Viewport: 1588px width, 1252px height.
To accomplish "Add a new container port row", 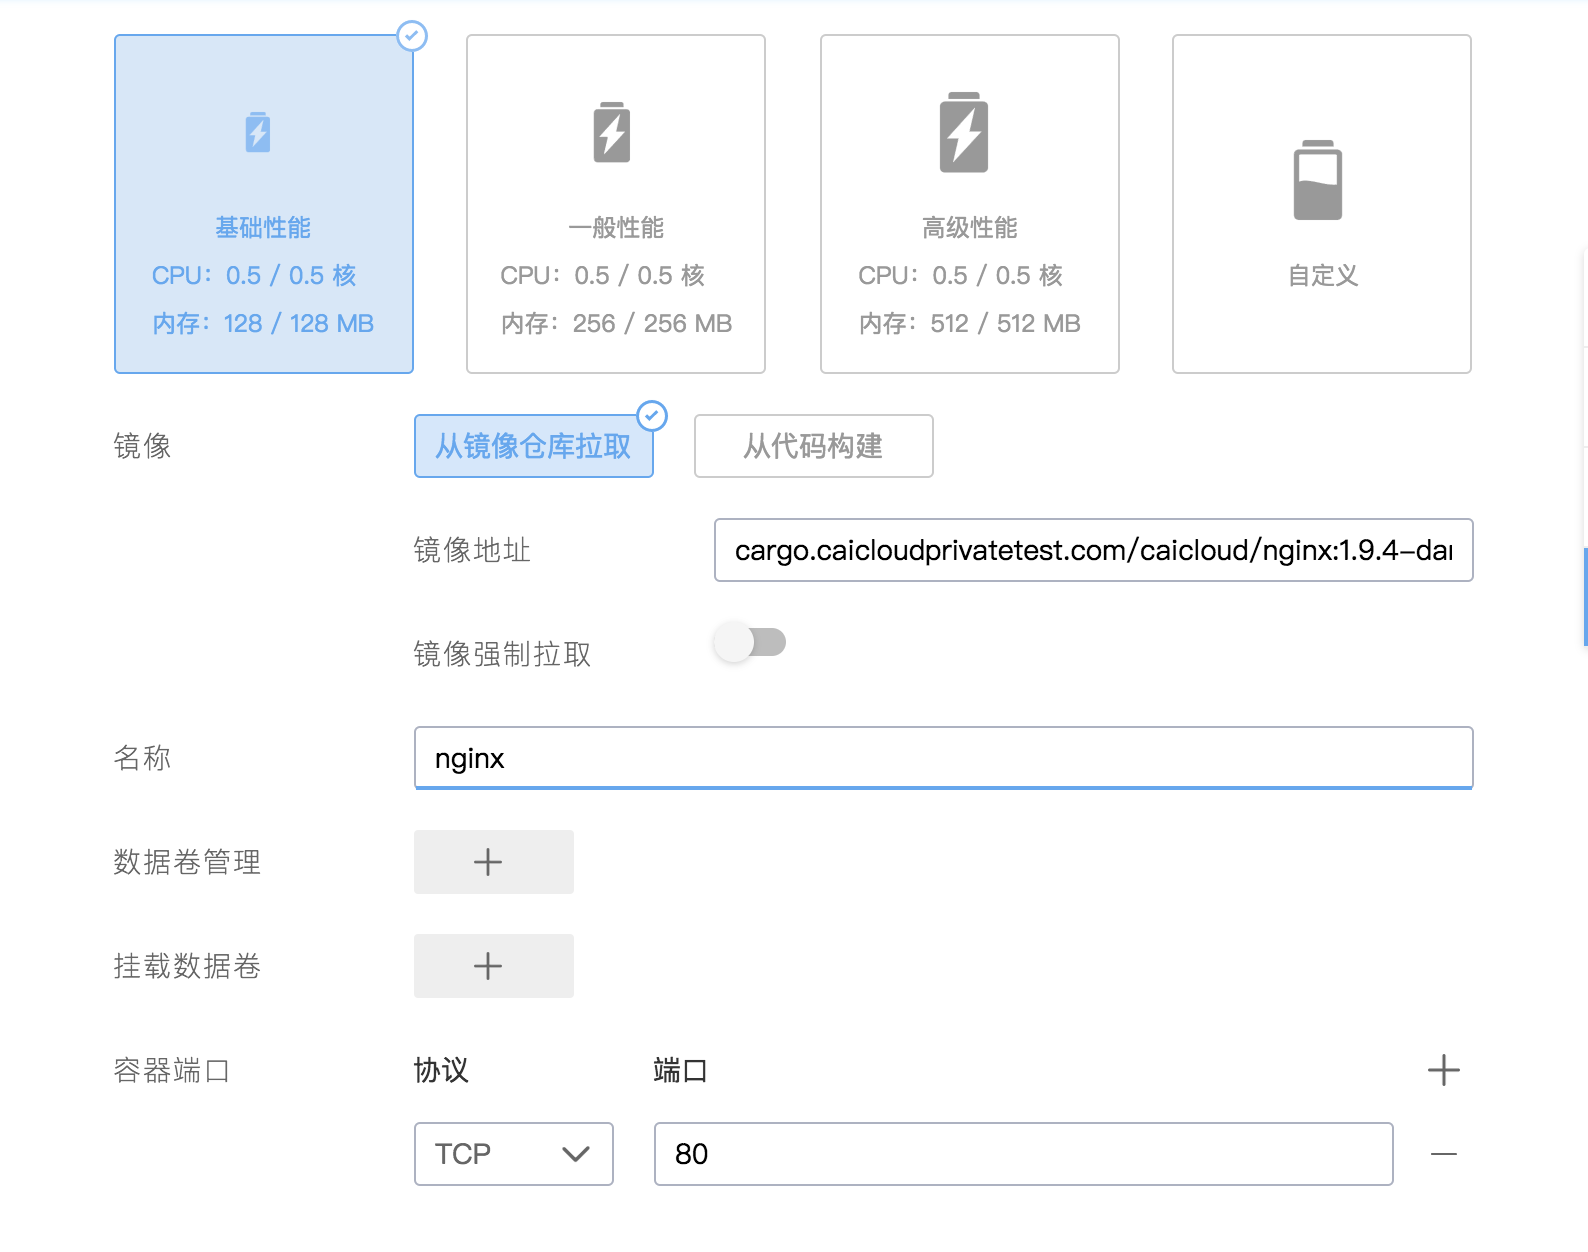I will click(1443, 1070).
